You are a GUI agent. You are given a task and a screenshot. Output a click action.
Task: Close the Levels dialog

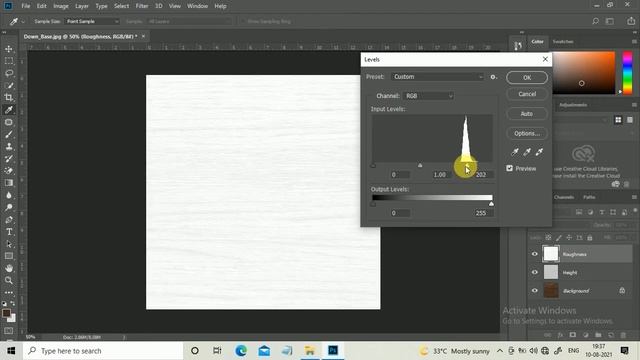point(545,59)
